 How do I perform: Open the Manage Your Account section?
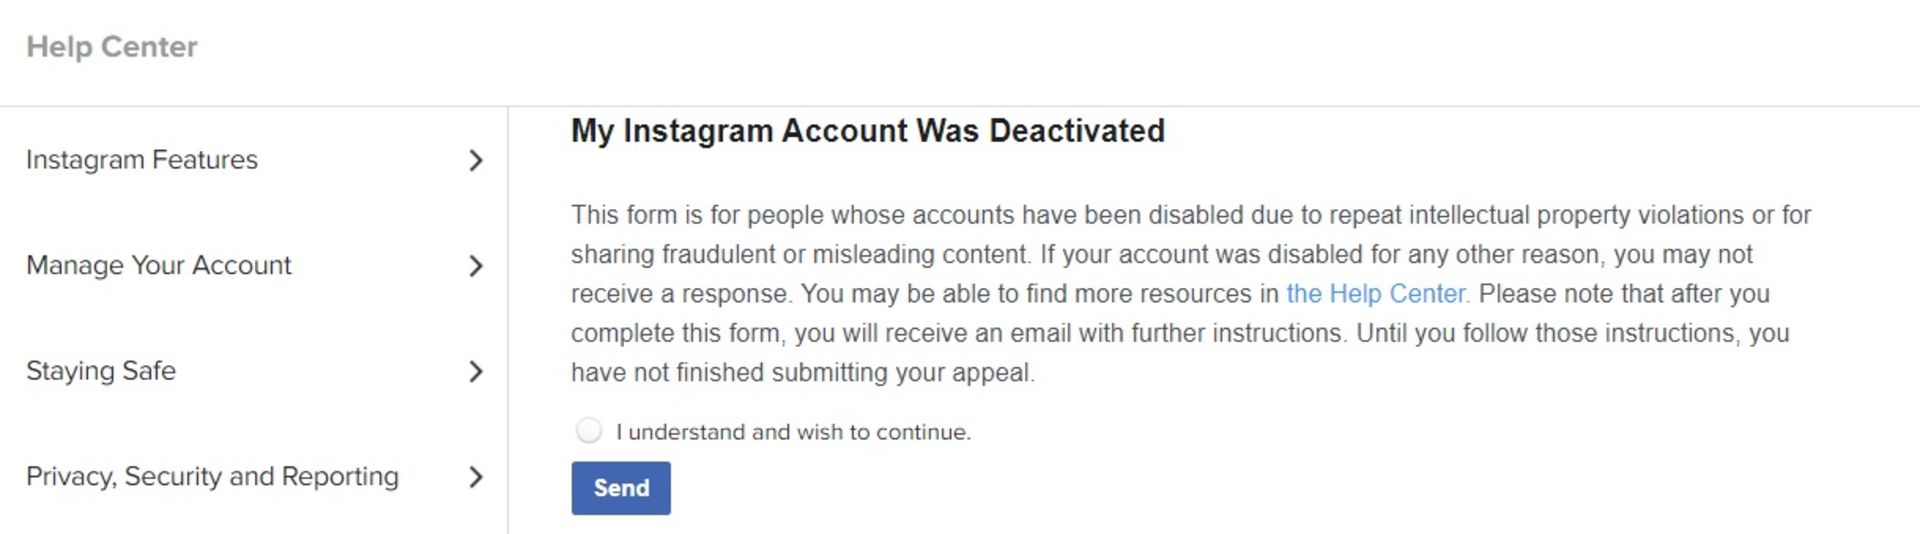[x=254, y=266]
